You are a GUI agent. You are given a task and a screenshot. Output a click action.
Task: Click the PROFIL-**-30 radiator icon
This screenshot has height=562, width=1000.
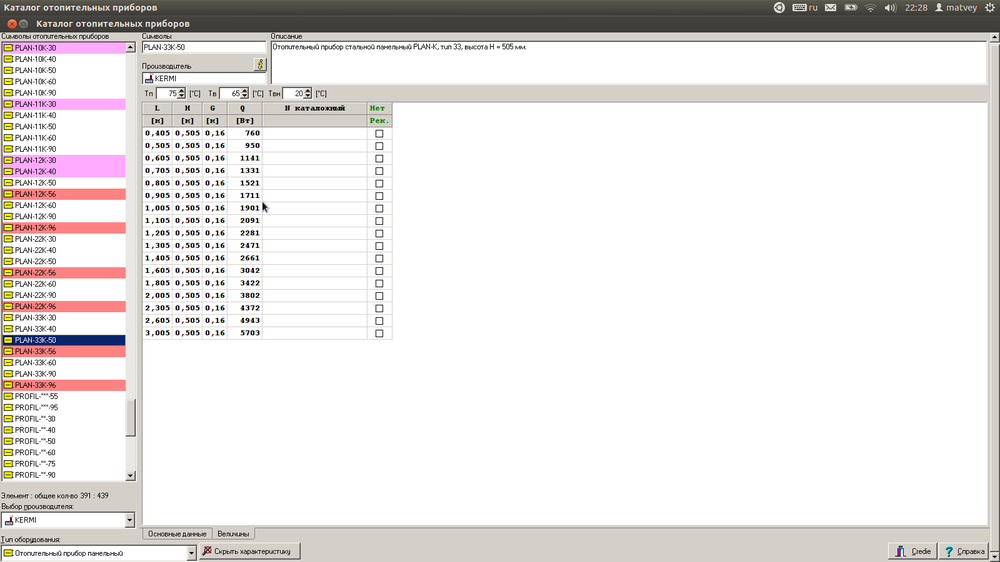coord(8,418)
